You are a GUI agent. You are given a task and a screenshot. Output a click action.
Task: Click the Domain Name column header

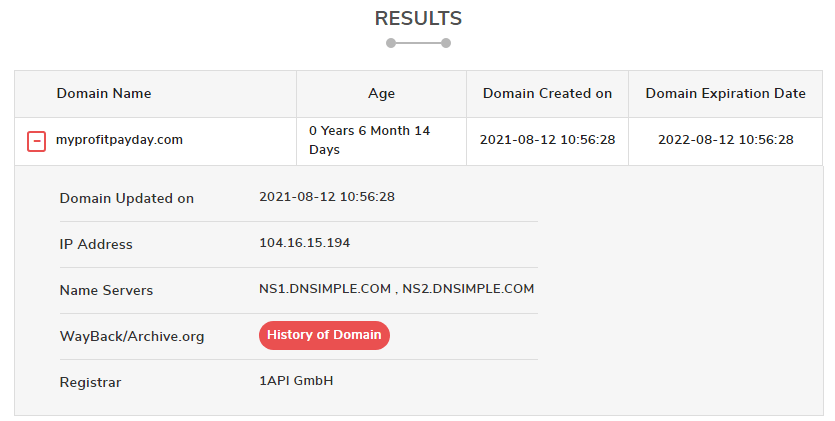point(104,94)
